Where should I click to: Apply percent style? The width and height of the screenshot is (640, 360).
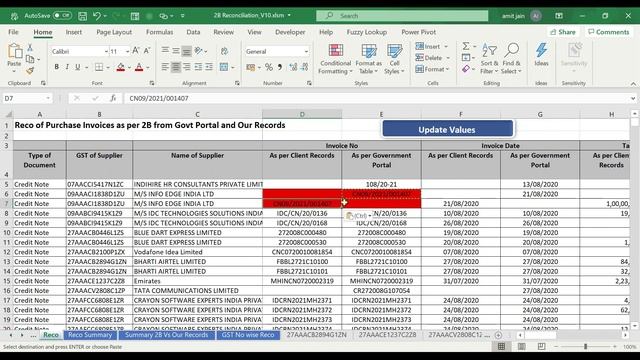click(x=269, y=67)
